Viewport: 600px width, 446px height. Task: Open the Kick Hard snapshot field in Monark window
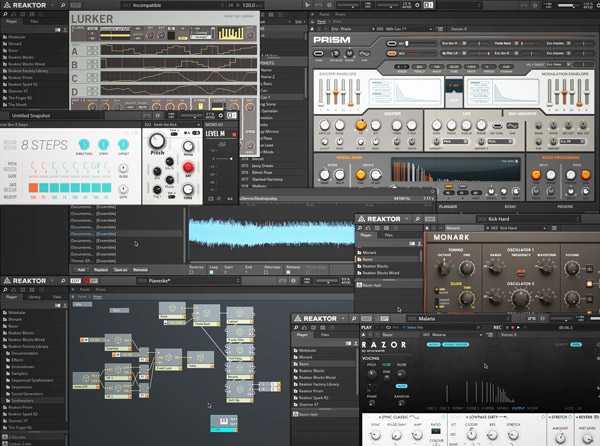coord(528,219)
